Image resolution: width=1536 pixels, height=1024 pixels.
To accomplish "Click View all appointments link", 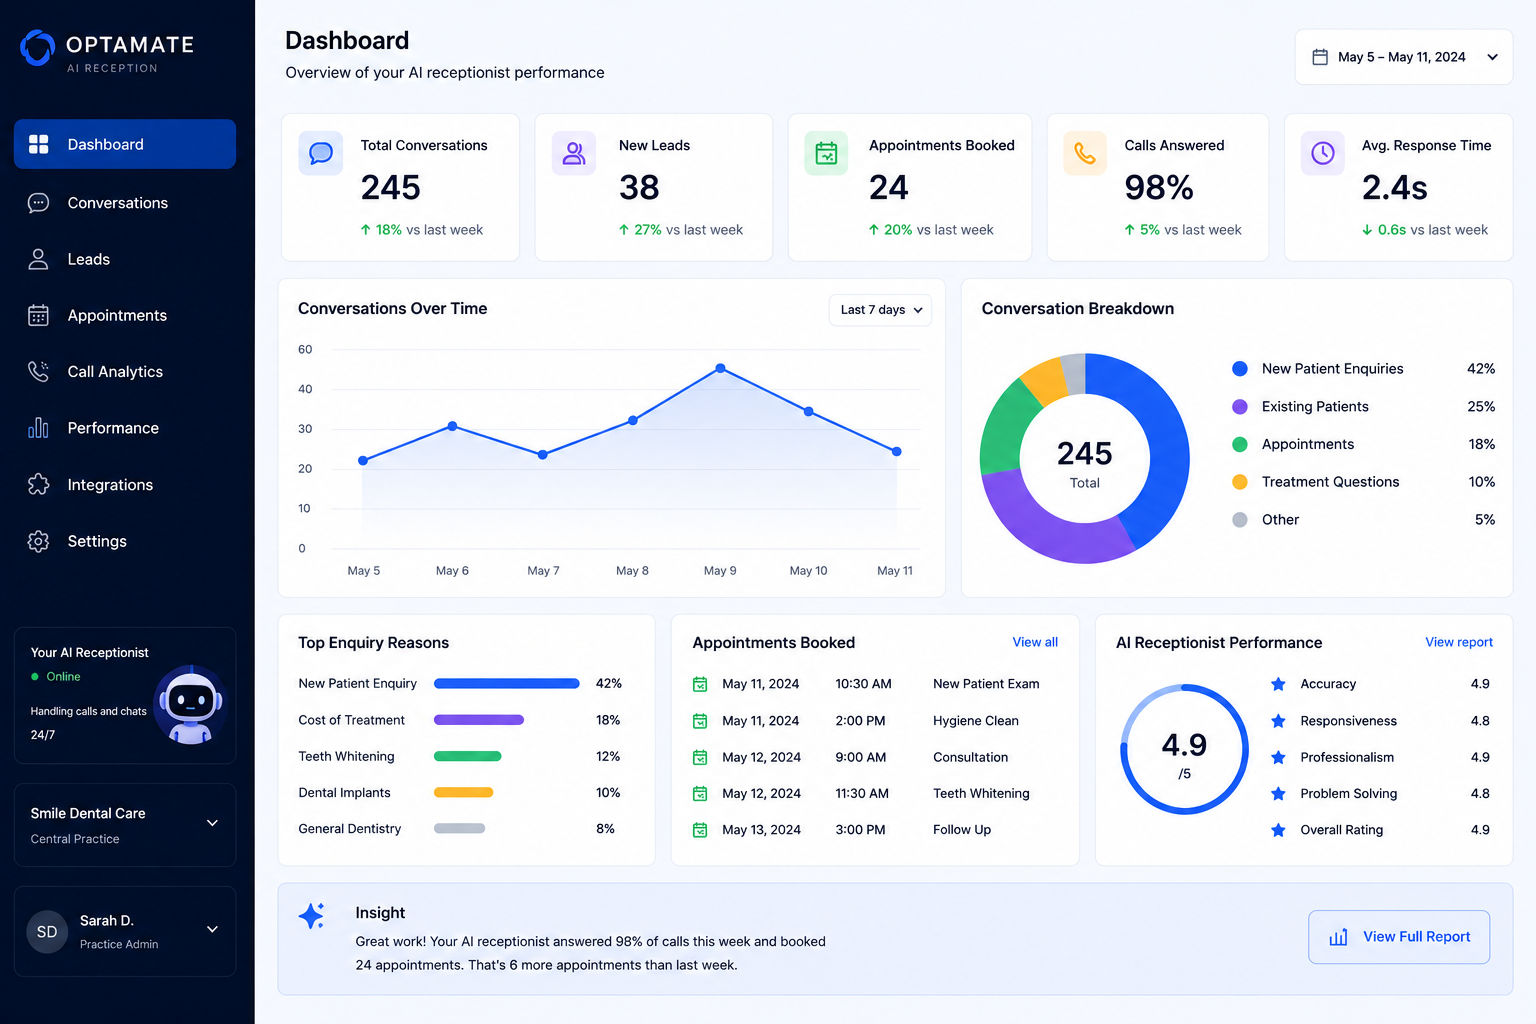I will click(x=1035, y=642).
